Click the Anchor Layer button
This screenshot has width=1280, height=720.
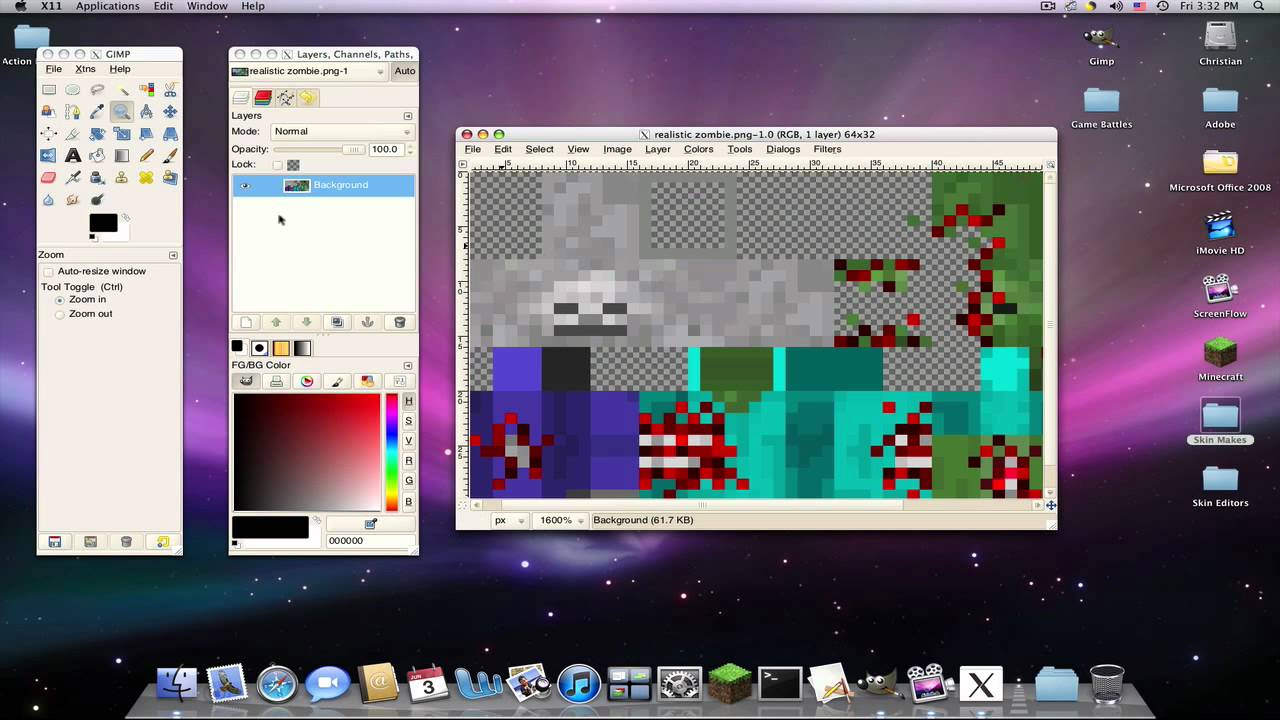click(367, 322)
